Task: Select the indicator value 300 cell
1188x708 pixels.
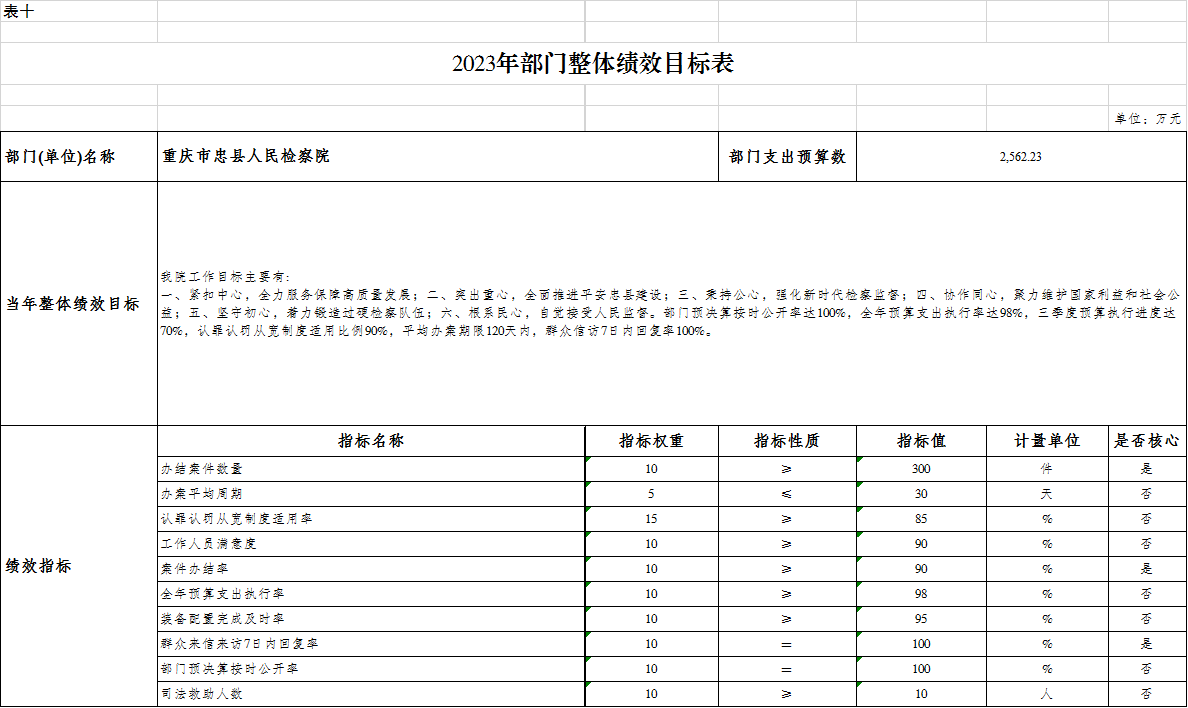Action: point(921,469)
